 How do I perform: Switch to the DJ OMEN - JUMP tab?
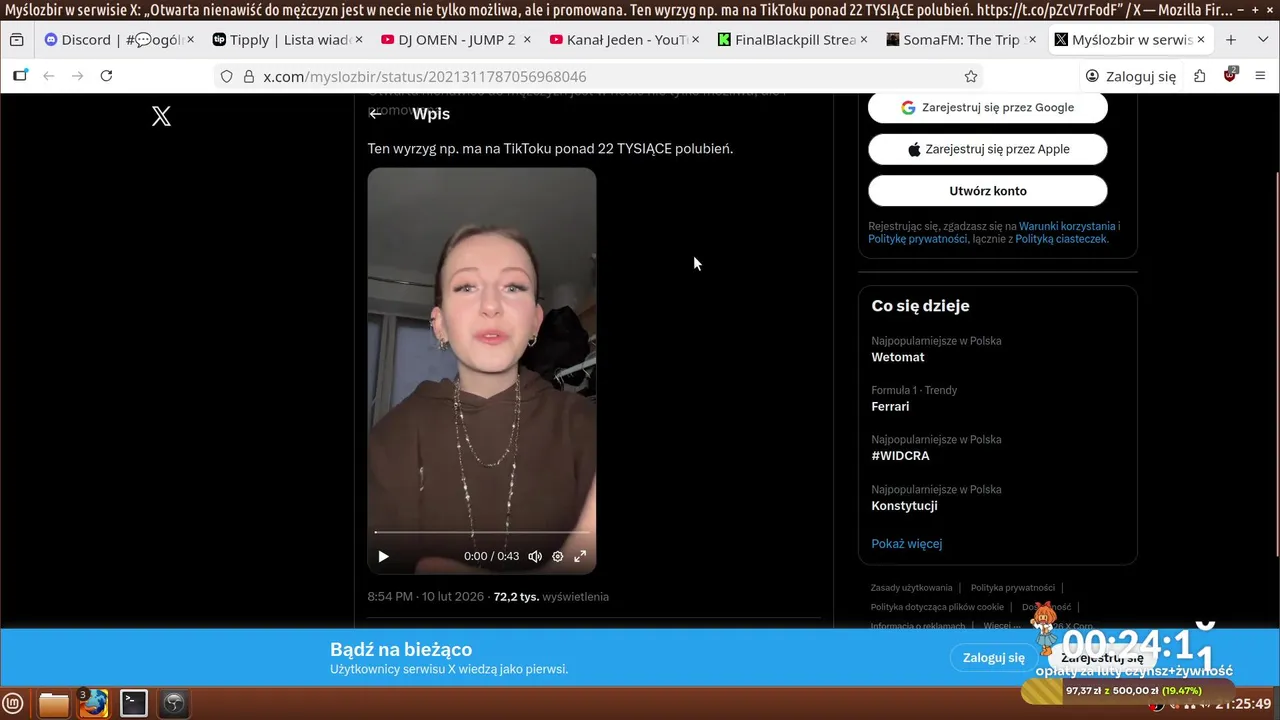pos(455,40)
